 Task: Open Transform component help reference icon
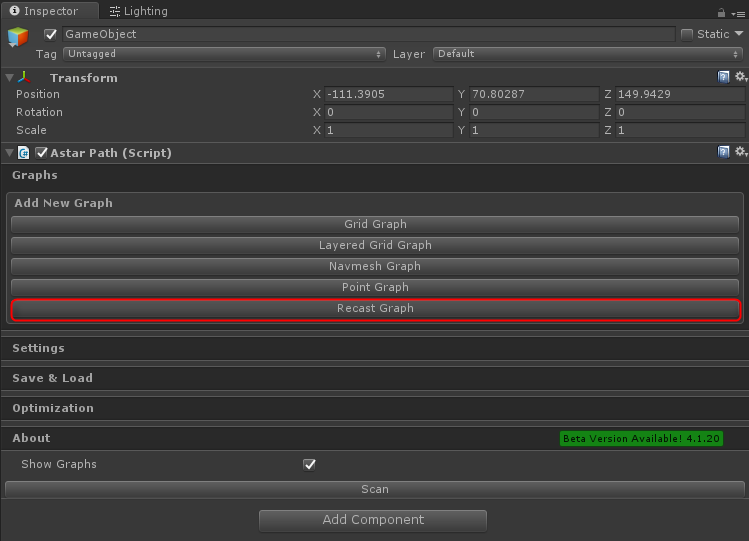pos(724,77)
